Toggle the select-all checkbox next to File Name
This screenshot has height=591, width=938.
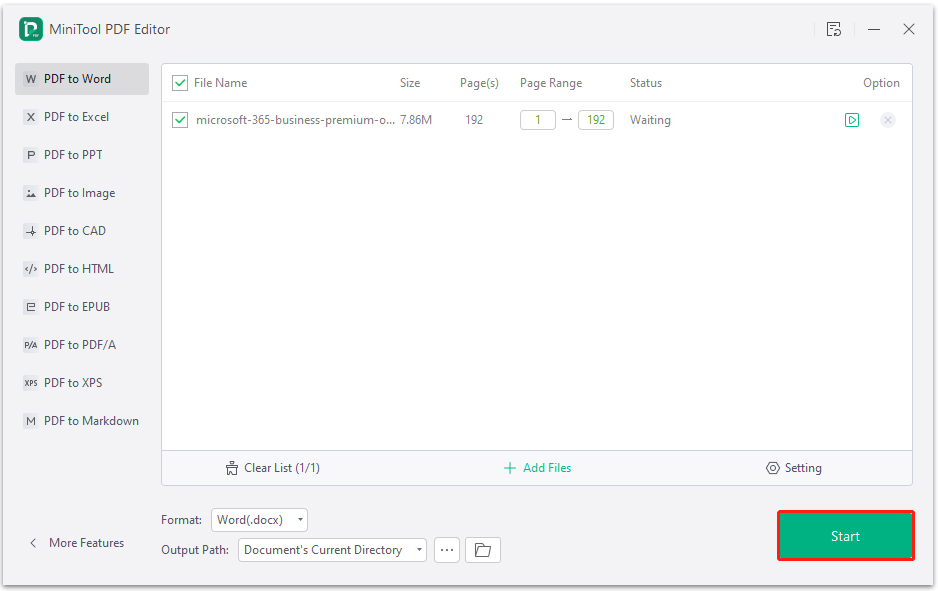[180, 83]
